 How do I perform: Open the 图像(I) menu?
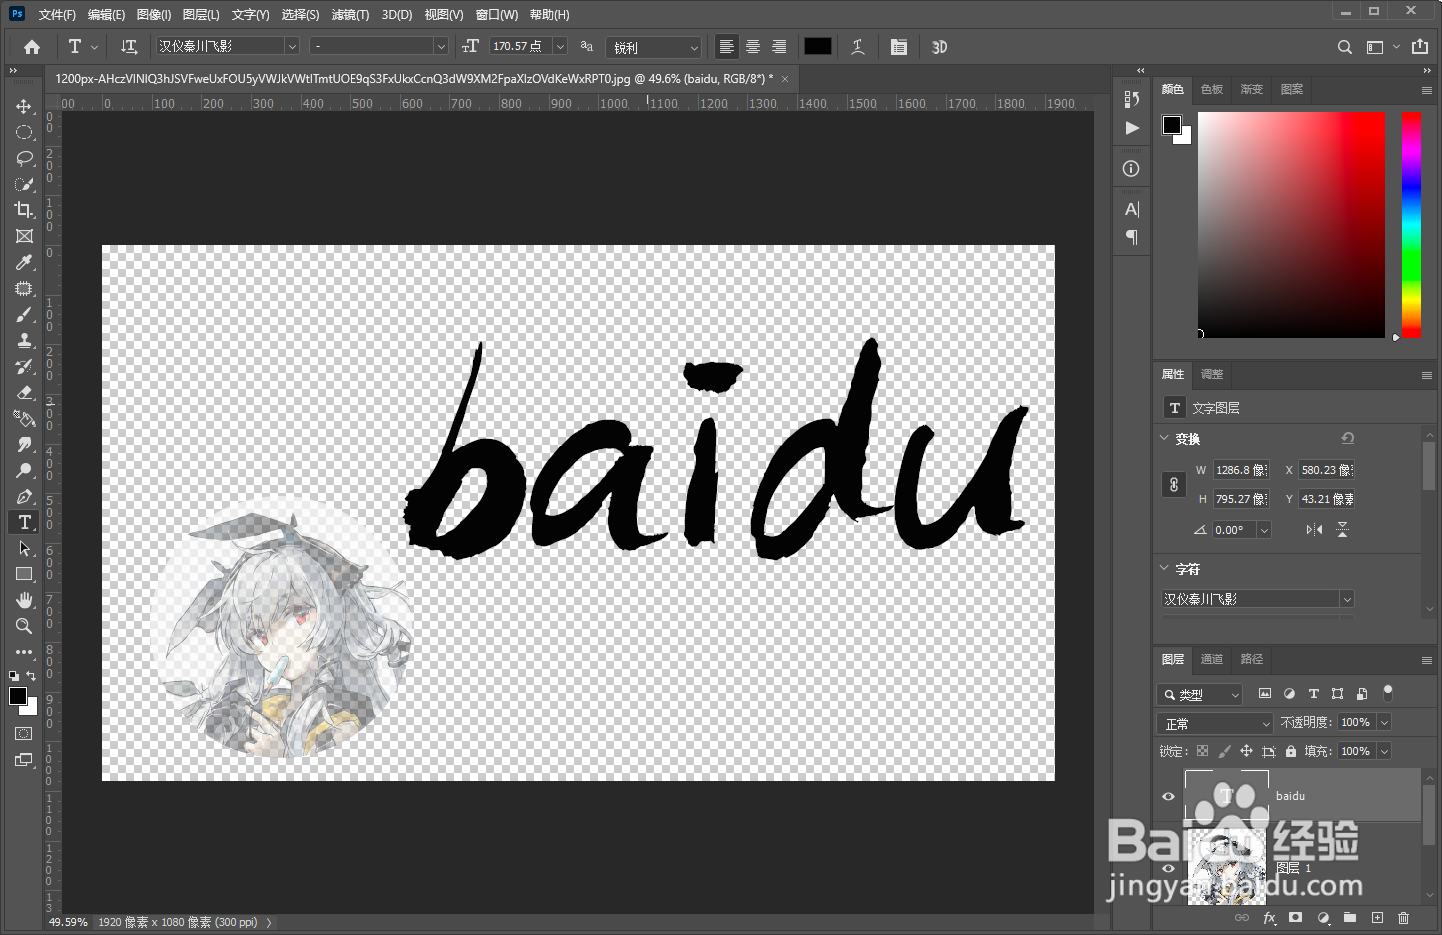pos(154,15)
